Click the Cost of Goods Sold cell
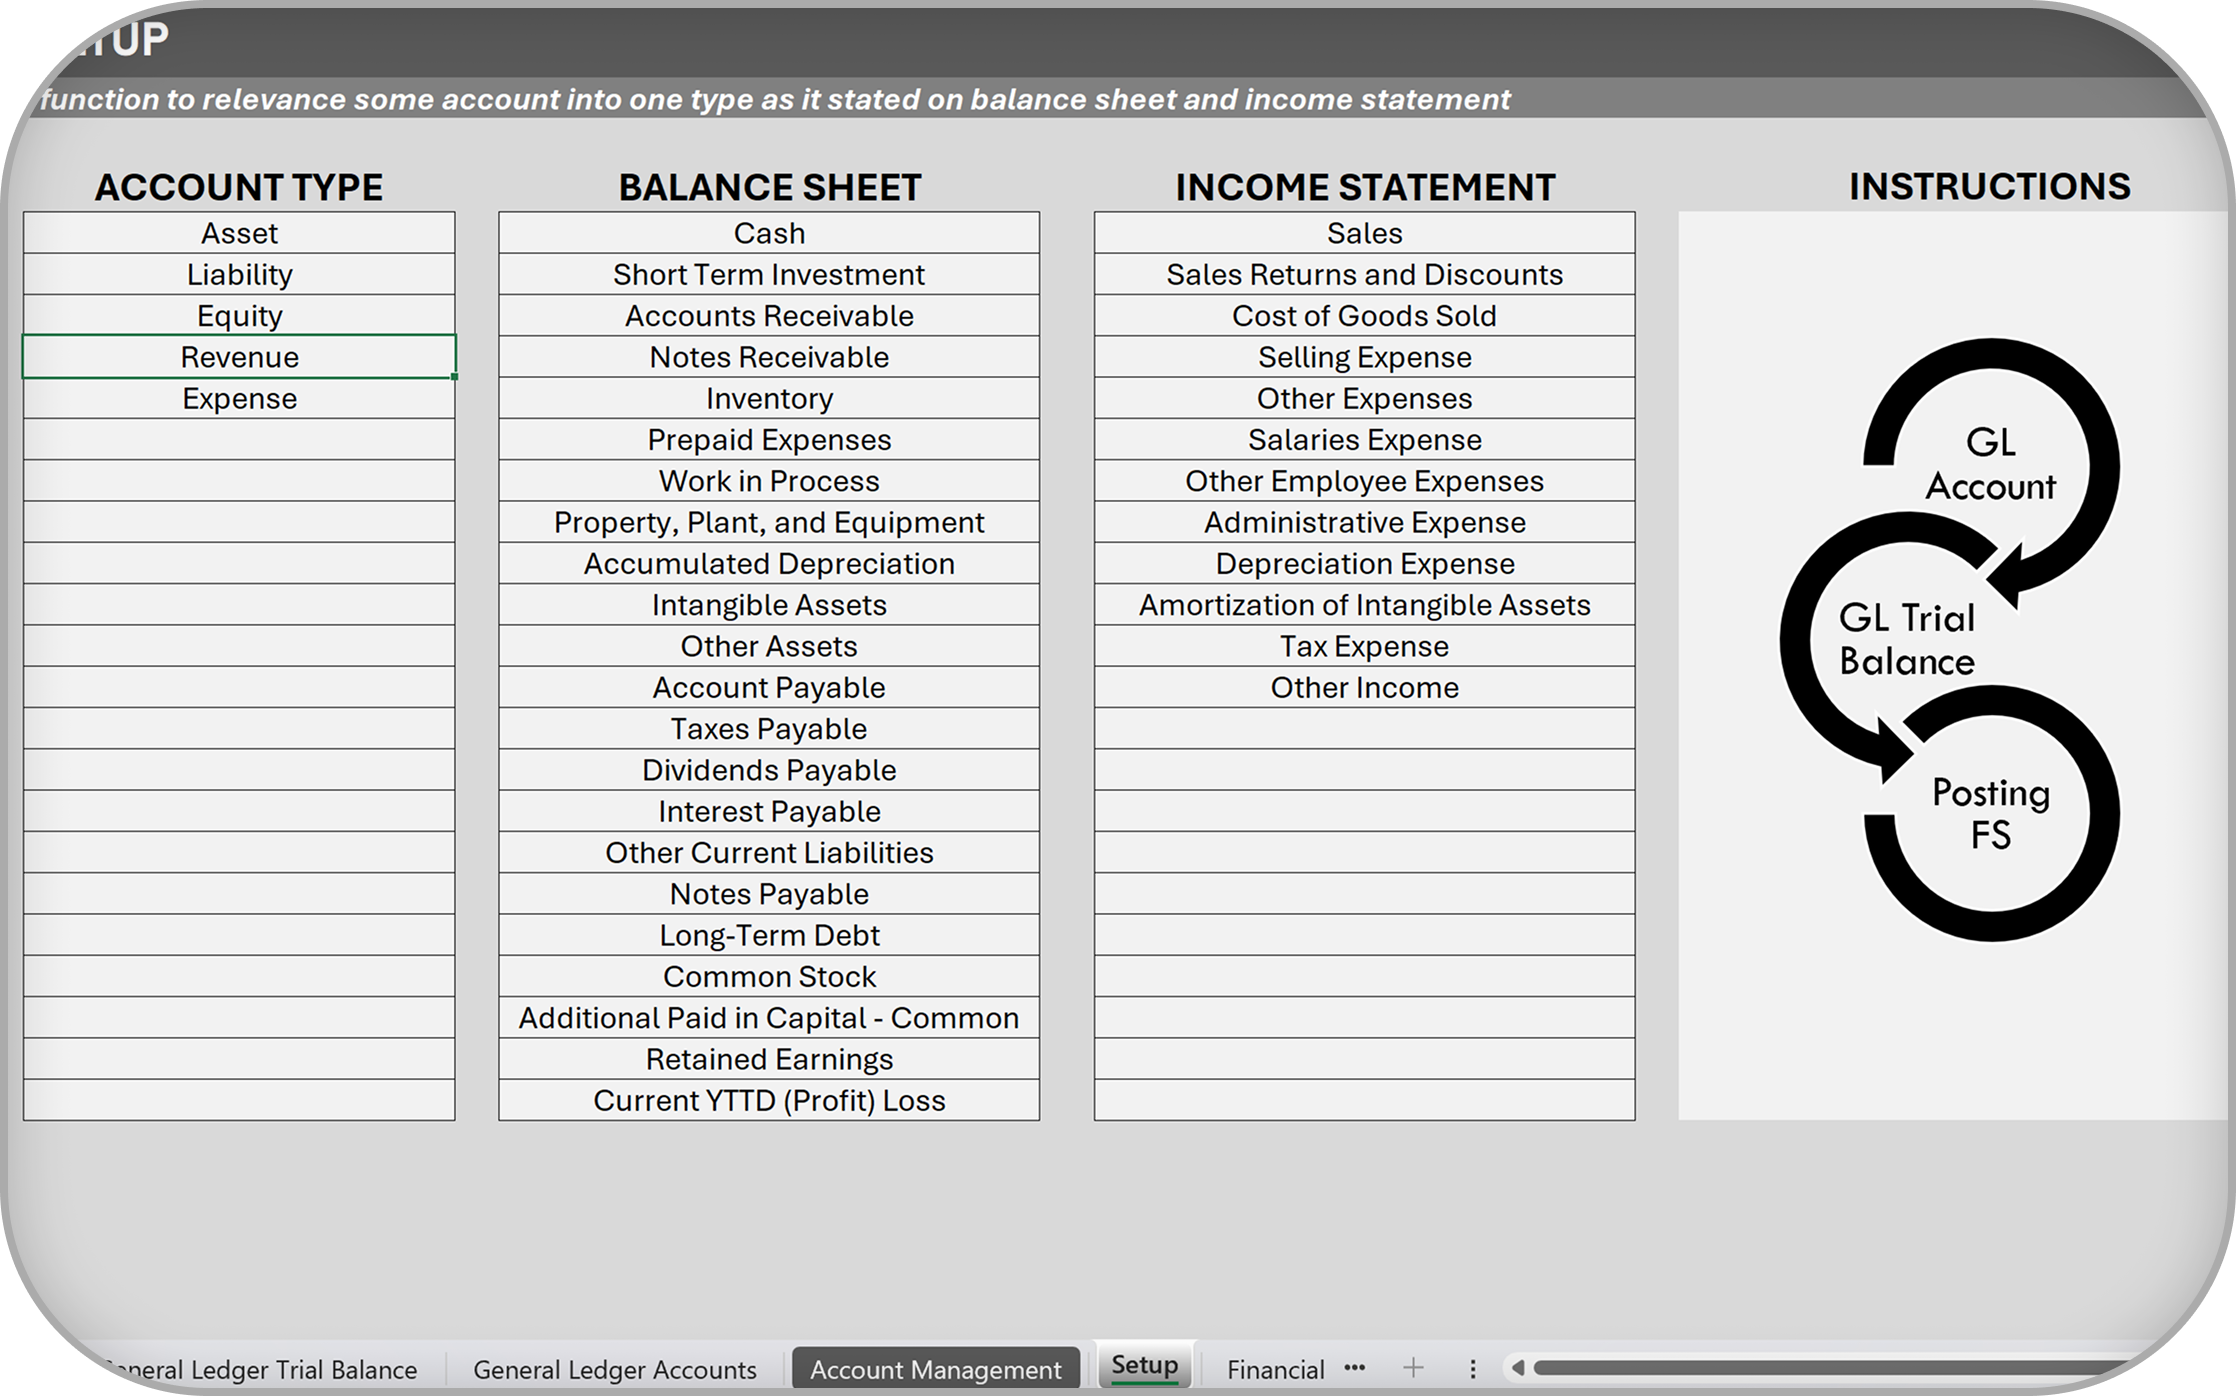Viewport: 2236px width, 1396px height. pos(1364,316)
